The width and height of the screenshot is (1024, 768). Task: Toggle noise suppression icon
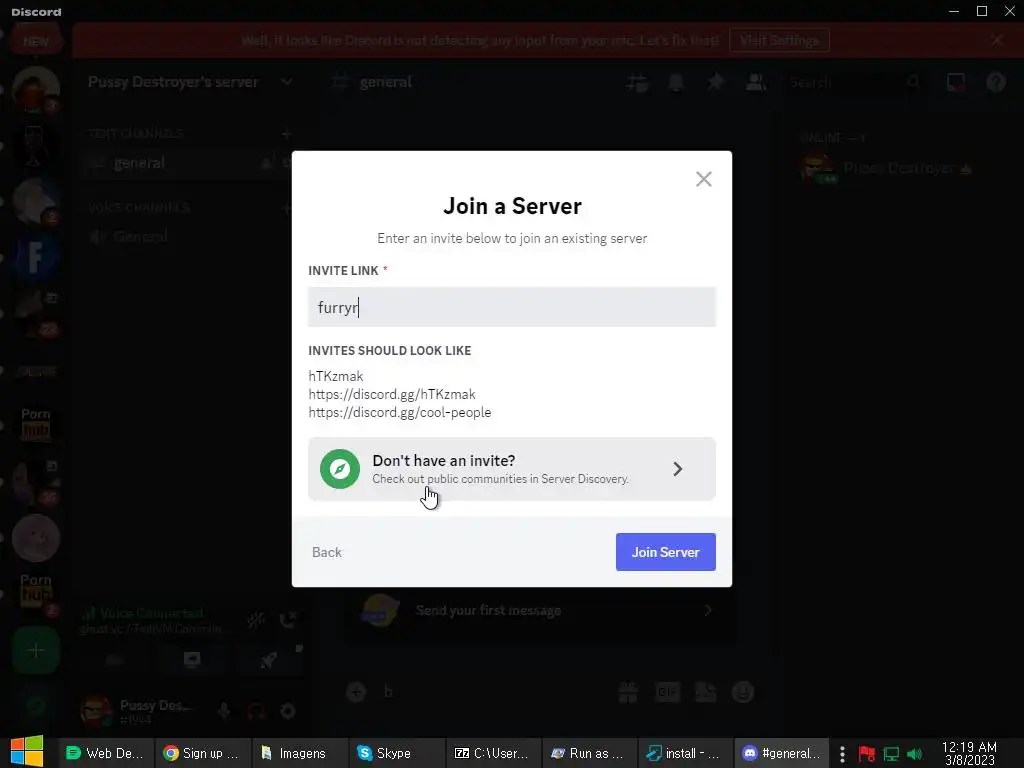pyautogui.click(x=255, y=620)
